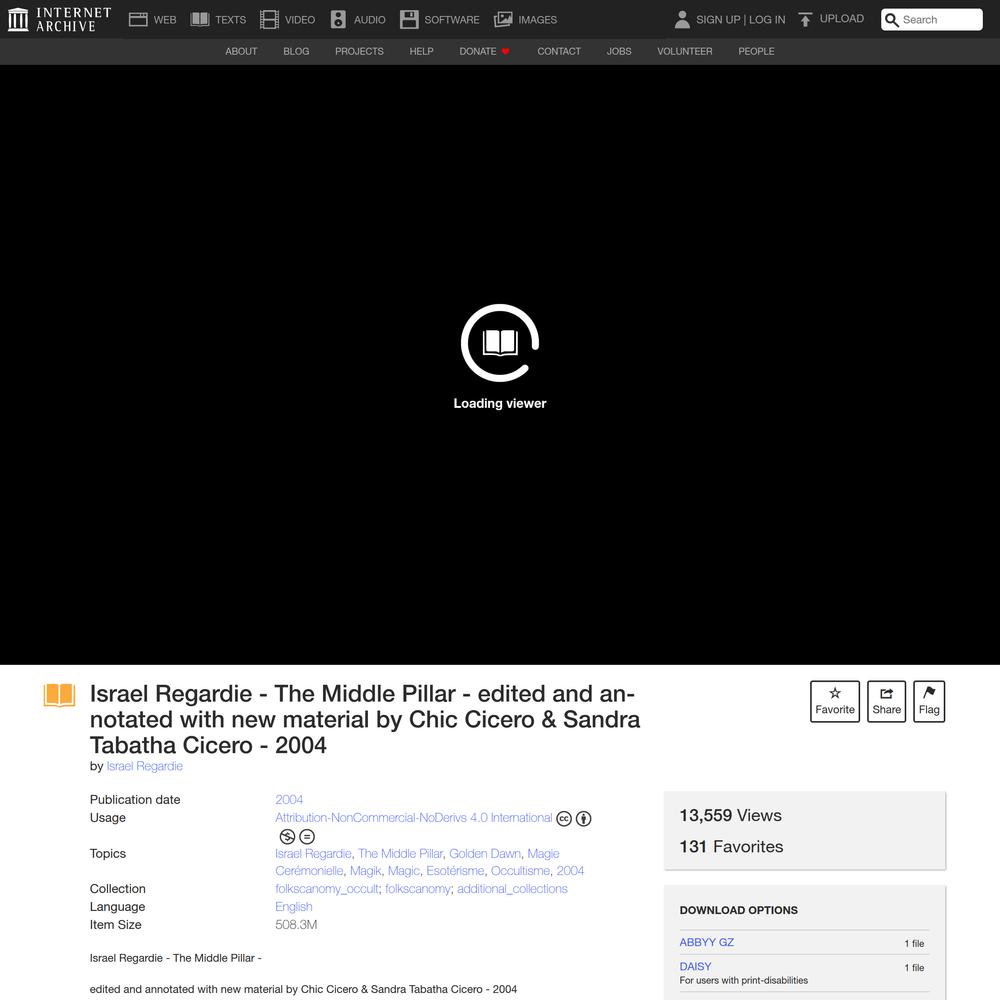The height and width of the screenshot is (1000, 1000).
Task: Click the Attribution person license icon
Action: point(584,819)
